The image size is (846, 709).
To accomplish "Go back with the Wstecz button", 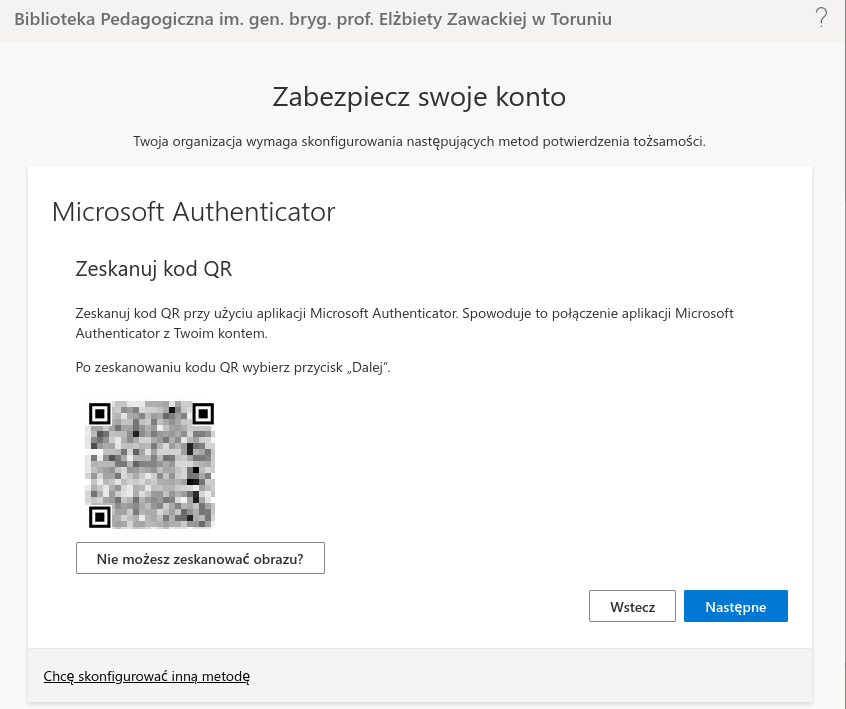I will pos(632,606).
